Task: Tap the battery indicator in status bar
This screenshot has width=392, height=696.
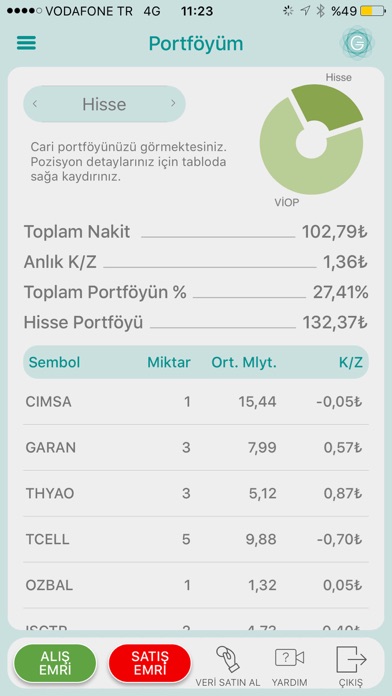Action: (x=372, y=11)
